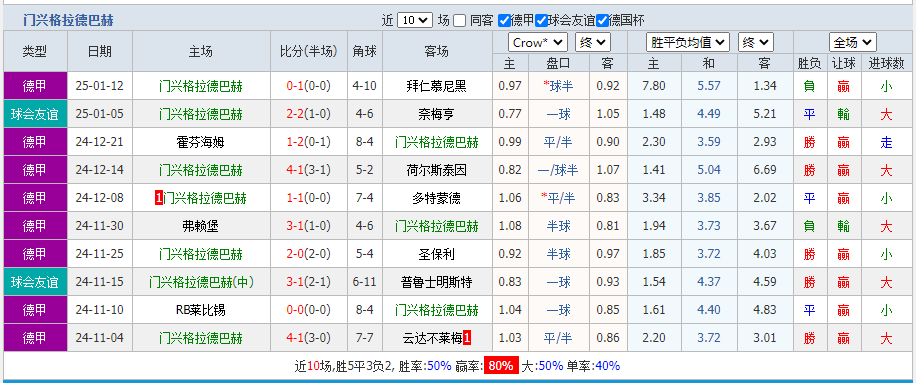Open 云达不莱梅 away team link
916x383 pixels.
pyautogui.click(x=432, y=338)
